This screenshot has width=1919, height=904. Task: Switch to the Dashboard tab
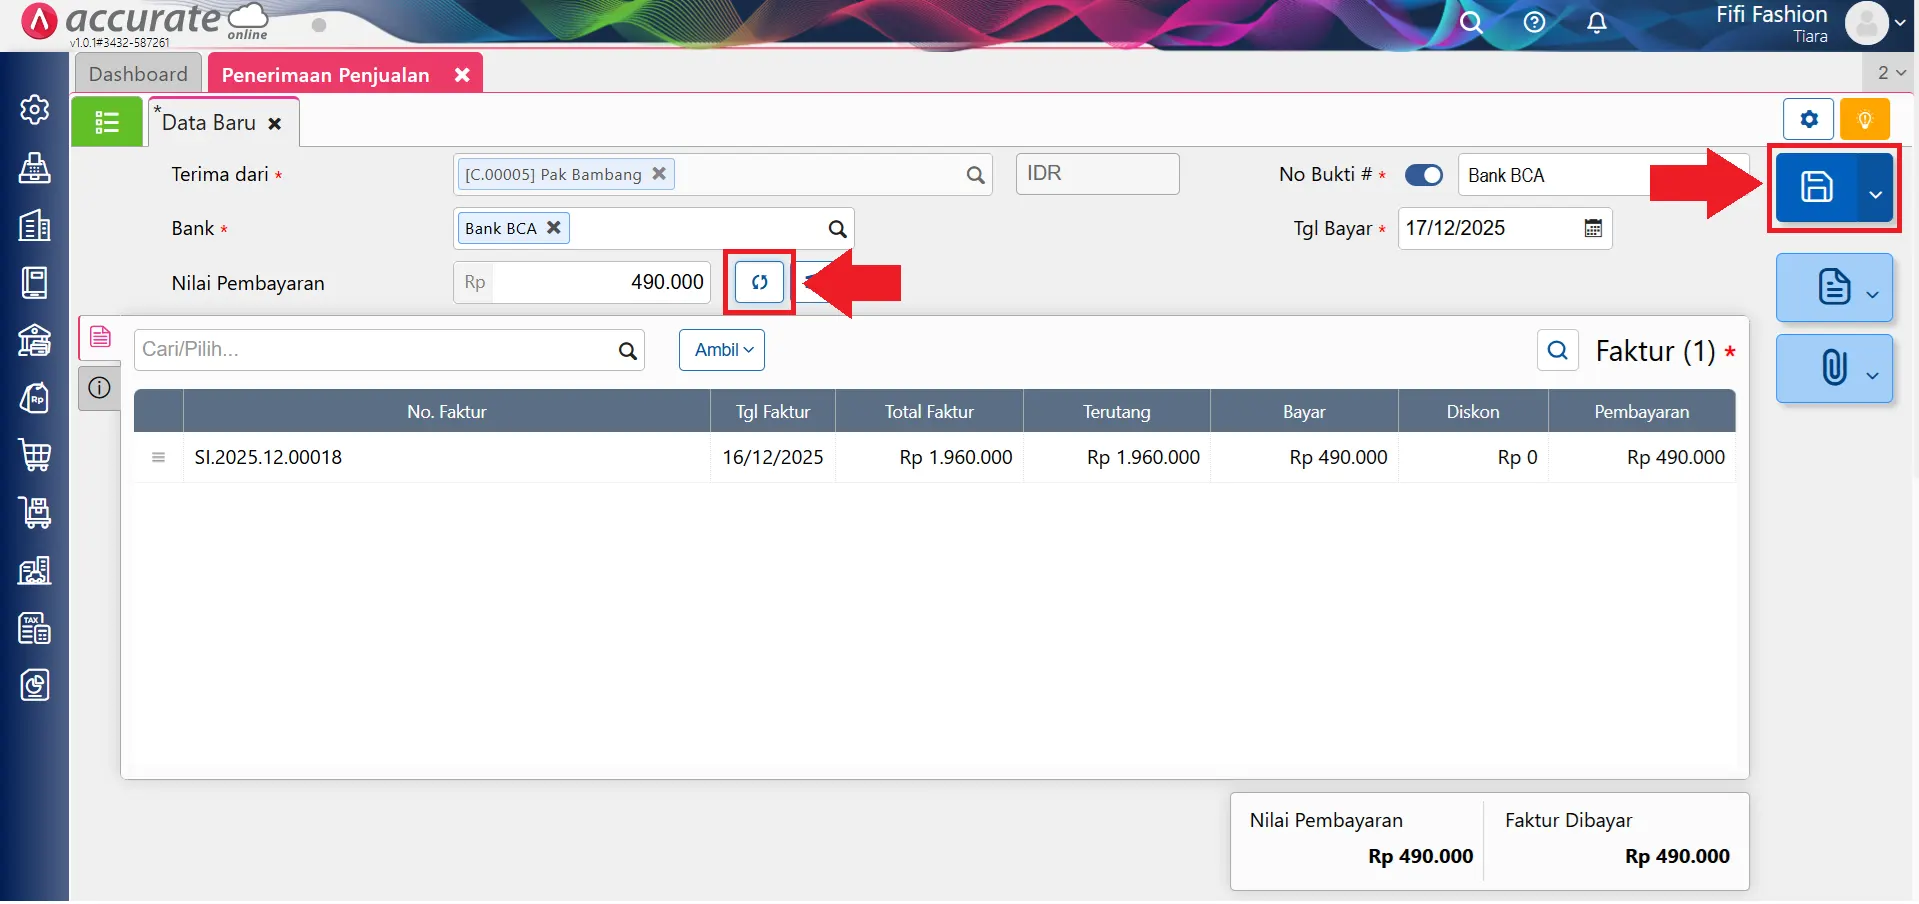click(x=138, y=74)
